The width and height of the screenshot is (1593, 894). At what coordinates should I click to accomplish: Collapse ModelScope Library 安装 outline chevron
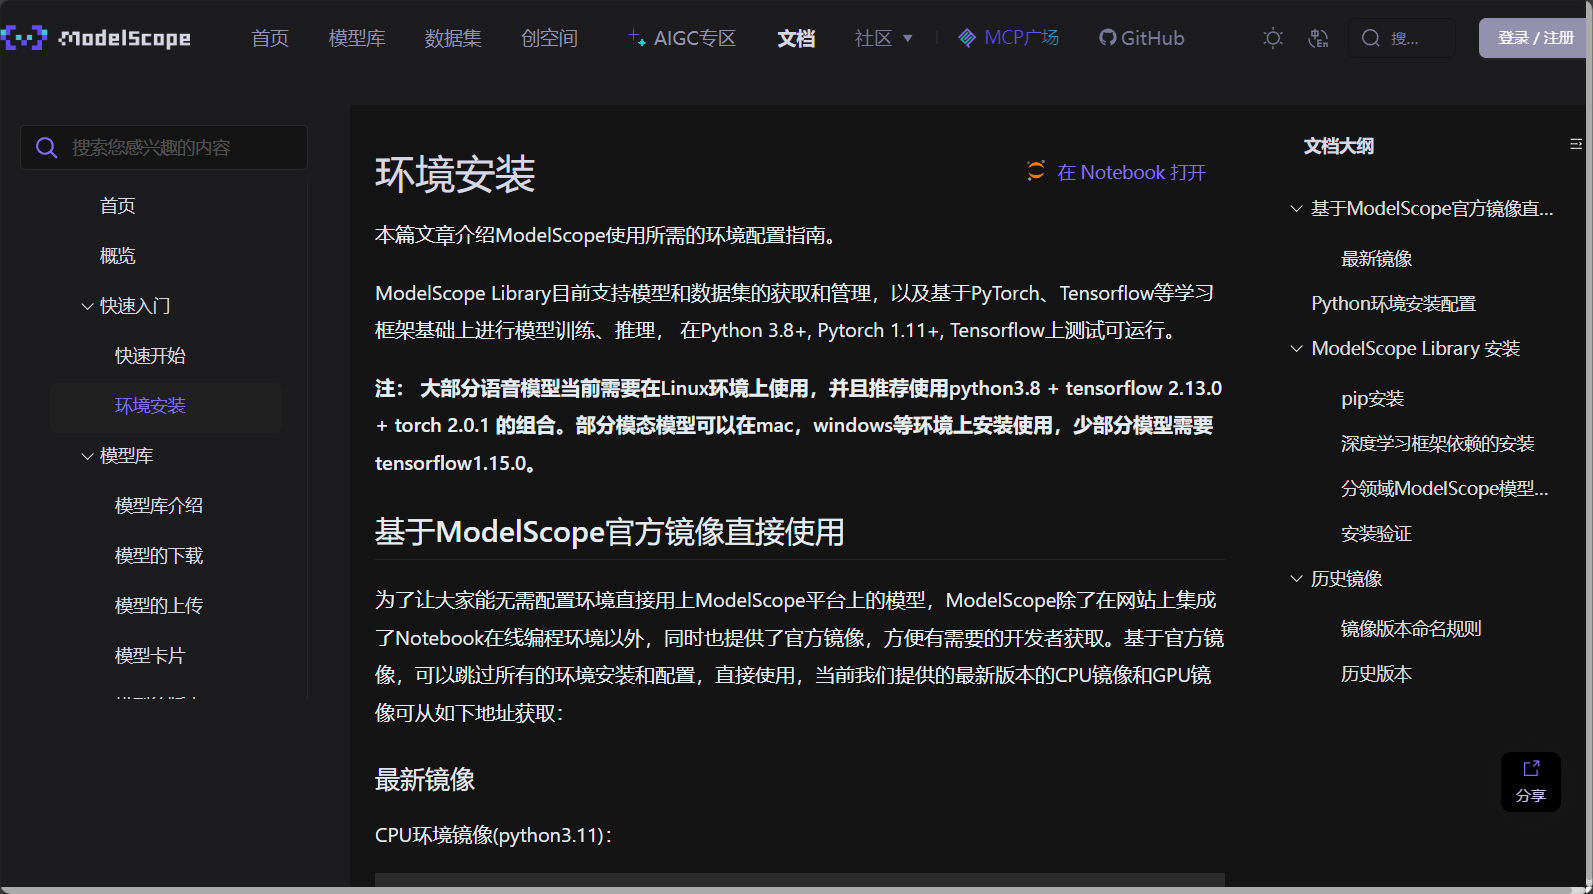pos(1296,348)
